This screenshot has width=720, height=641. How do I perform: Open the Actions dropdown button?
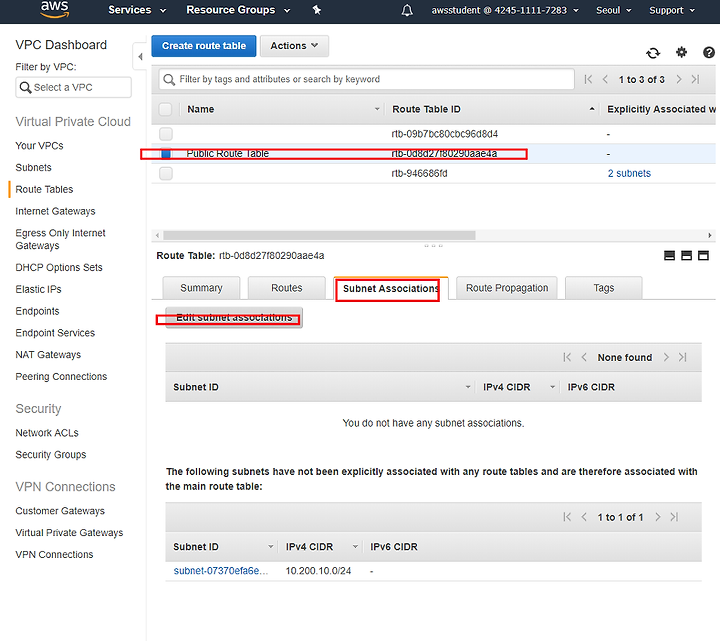294,46
